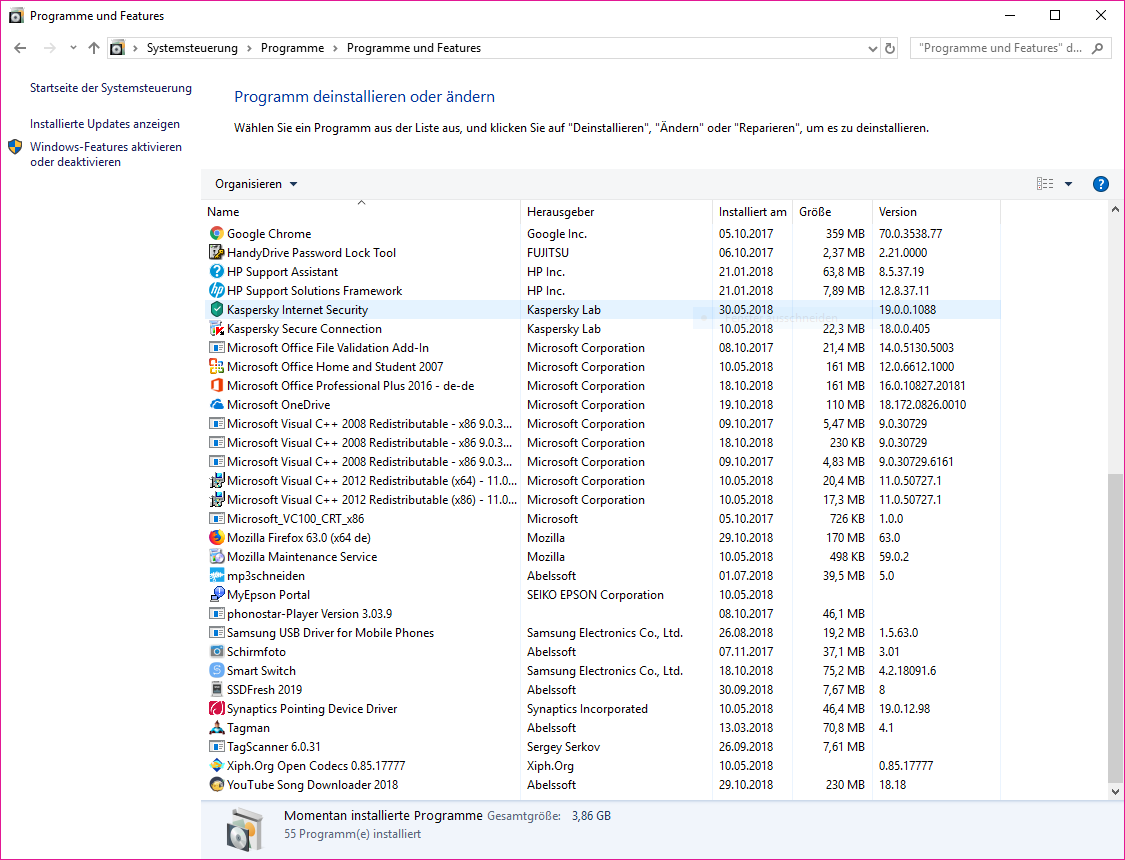Open Startseite der Systemsteuerung link
Viewport: 1125px width, 860px height.
(110, 88)
